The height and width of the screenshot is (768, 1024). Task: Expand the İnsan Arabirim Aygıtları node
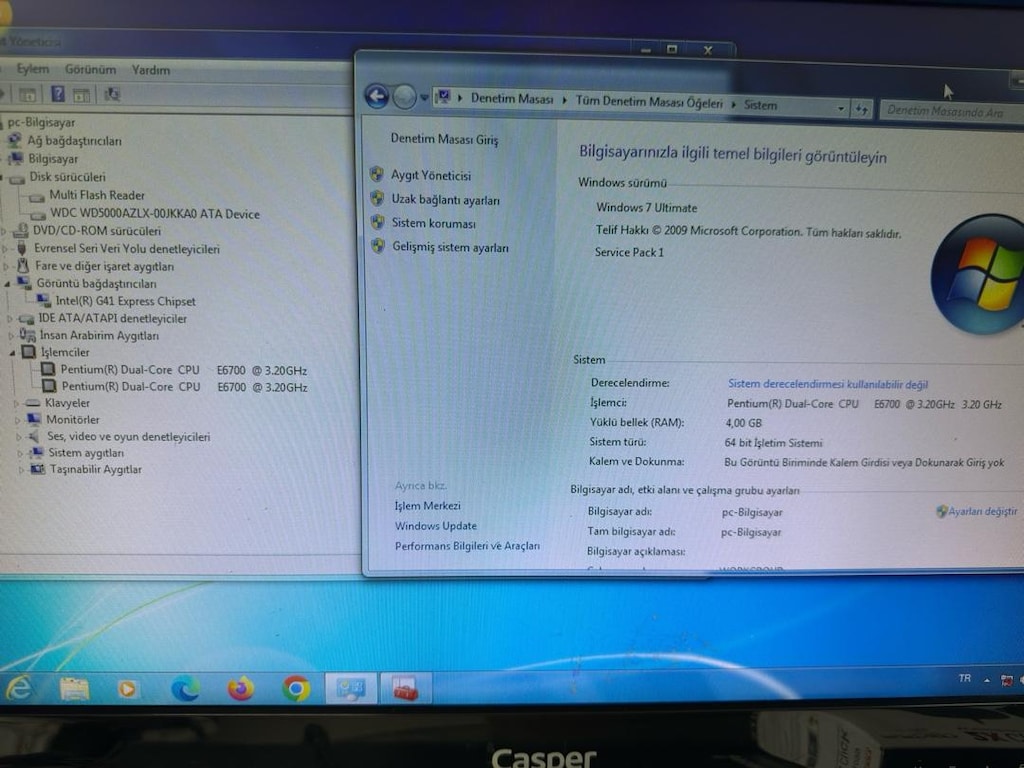11,336
